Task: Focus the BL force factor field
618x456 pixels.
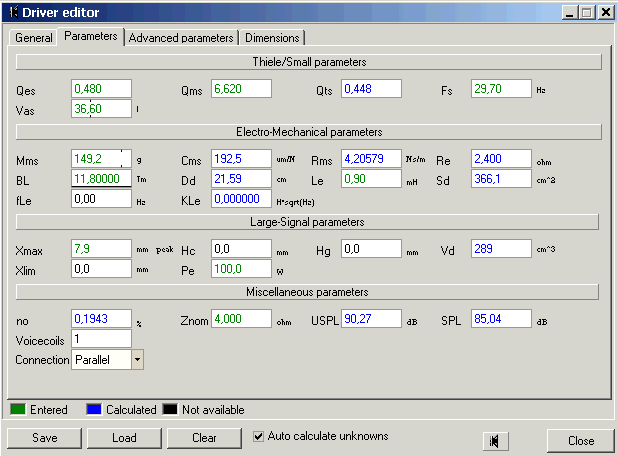Action: click(101, 179)
